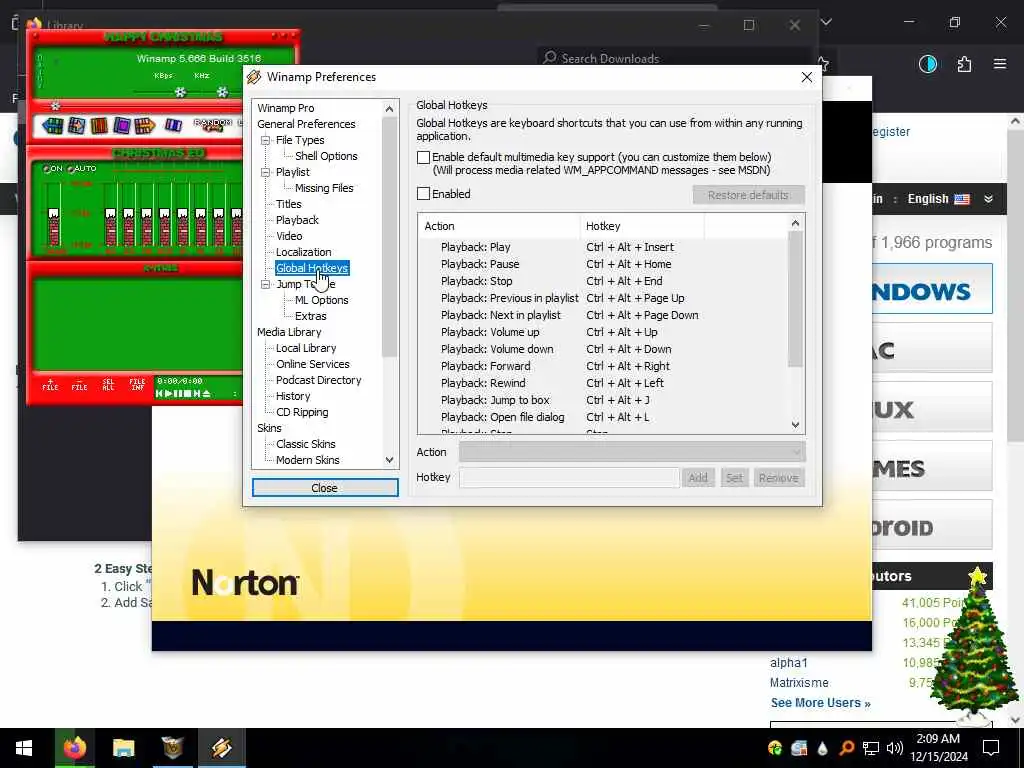
Task: Enable default multimedia key support checkbox
Action: 423,157
